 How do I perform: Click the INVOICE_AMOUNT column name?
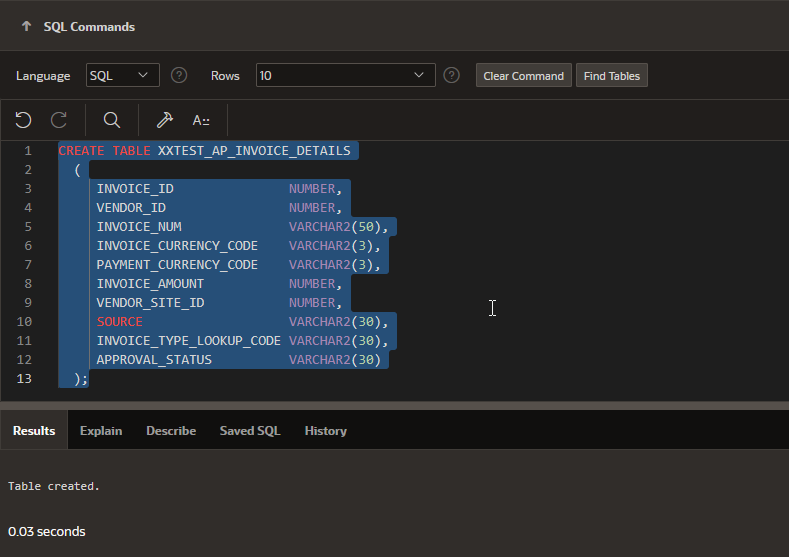(x=150, y=284)
